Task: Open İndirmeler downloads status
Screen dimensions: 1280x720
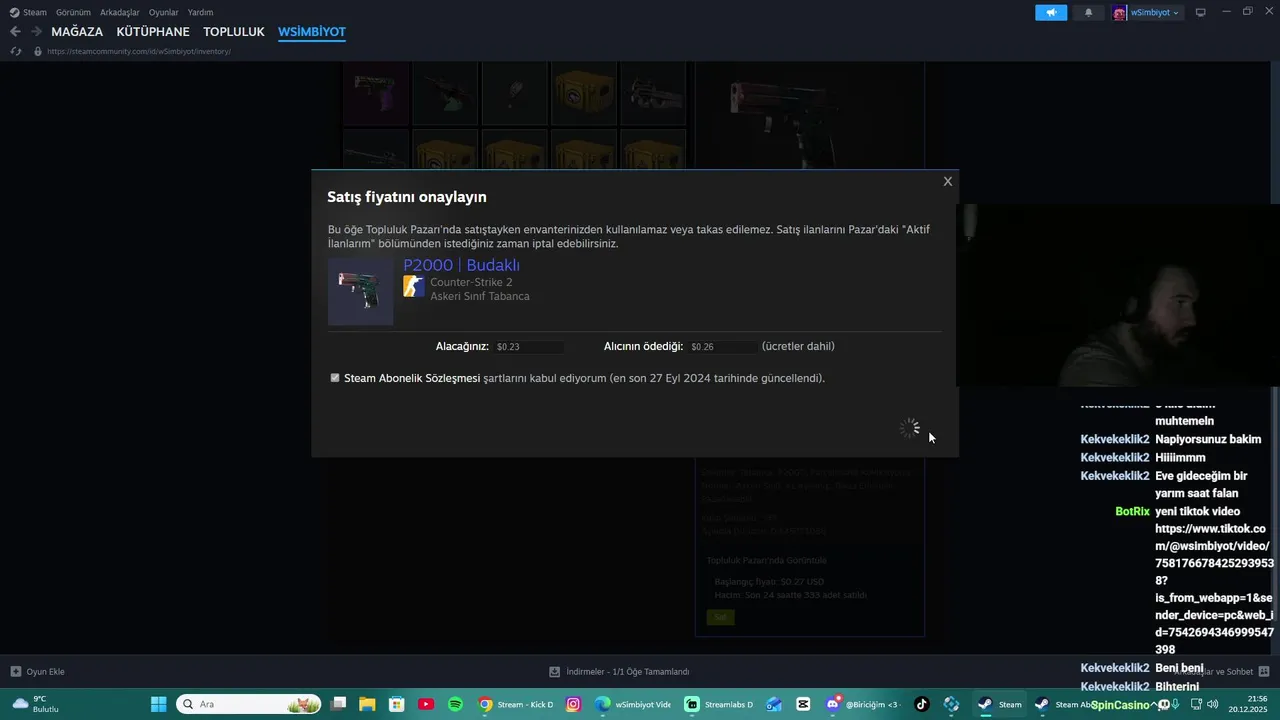Action: [619, 672]
